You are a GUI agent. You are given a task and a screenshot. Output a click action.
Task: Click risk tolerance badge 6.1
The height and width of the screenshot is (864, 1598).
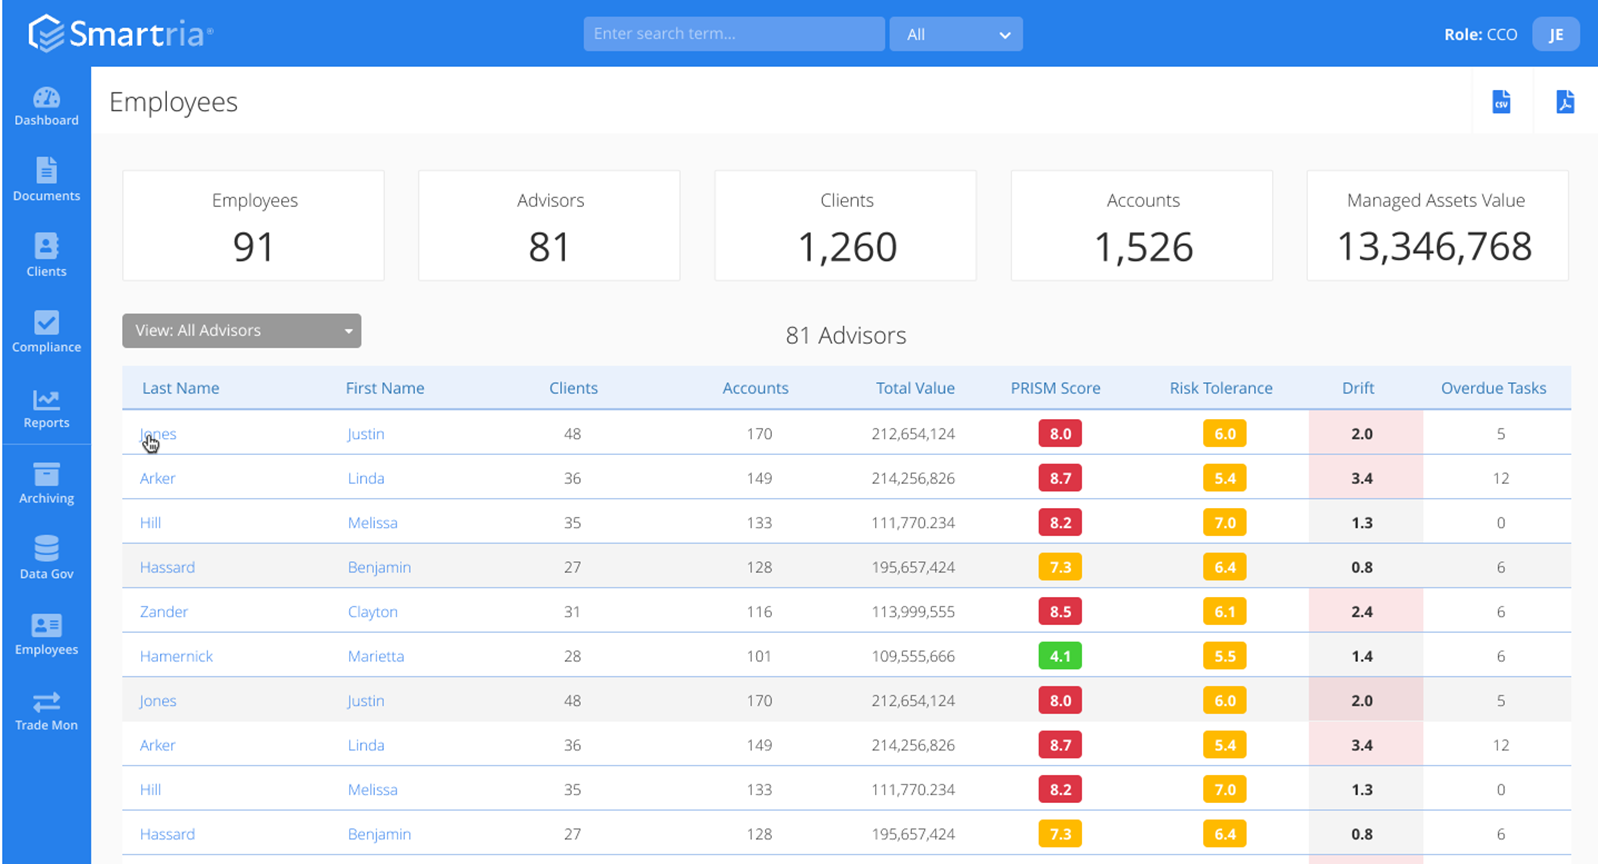(x=1225, y=612)
